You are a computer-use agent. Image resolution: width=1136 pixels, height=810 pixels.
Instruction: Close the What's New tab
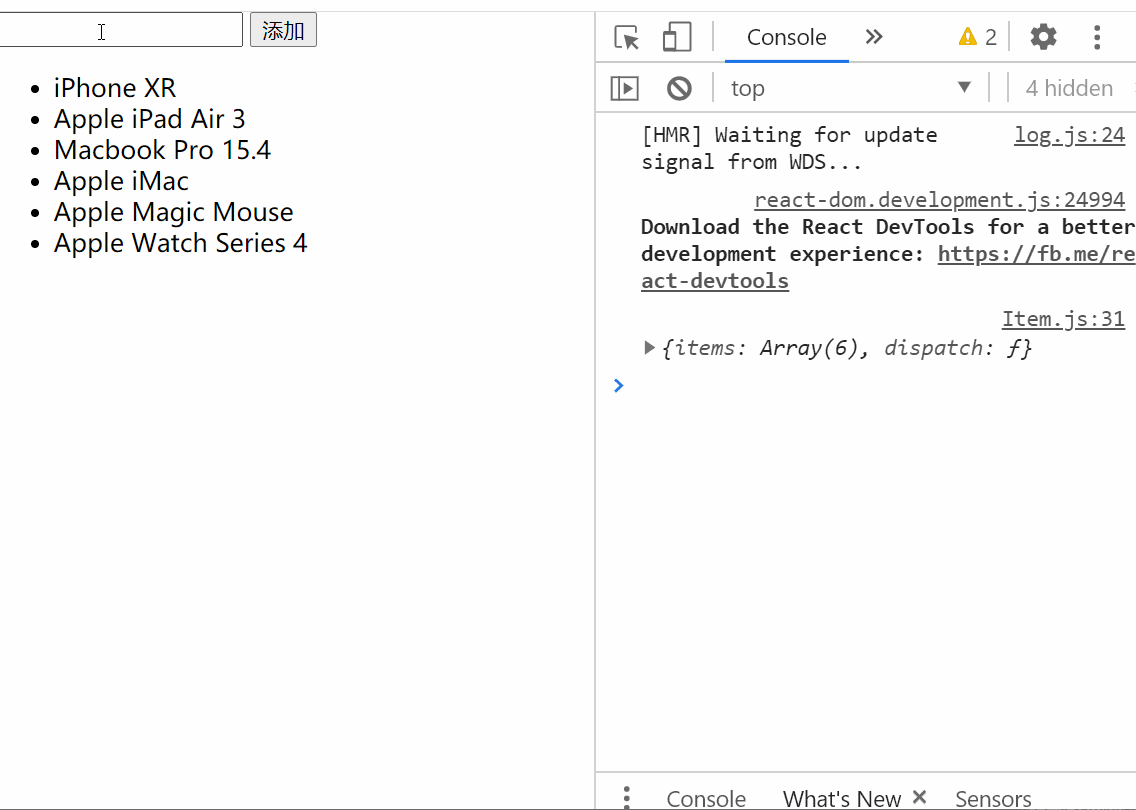(919, 797)
